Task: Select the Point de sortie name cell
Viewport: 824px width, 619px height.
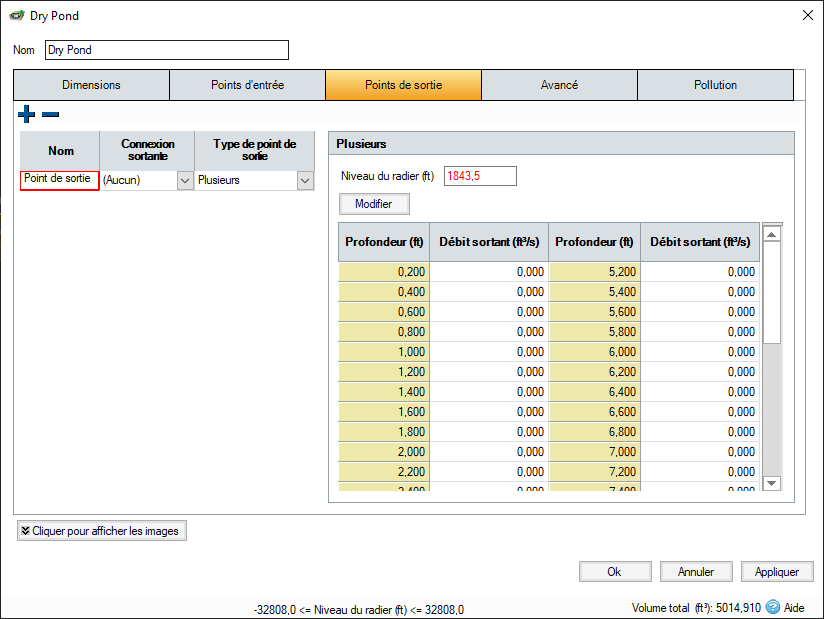Action: pos(59,180)
